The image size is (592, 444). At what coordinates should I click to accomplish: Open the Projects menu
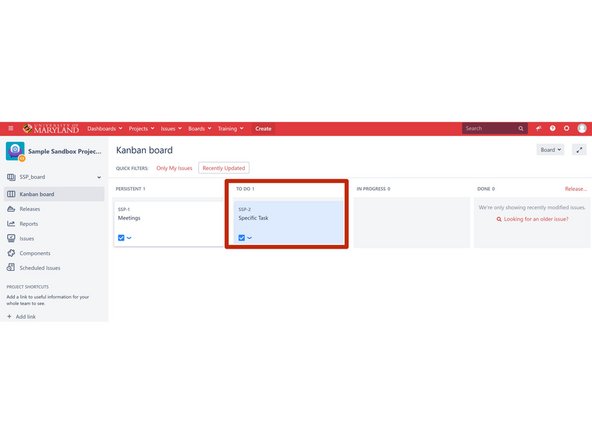click(x=141, y=129)
